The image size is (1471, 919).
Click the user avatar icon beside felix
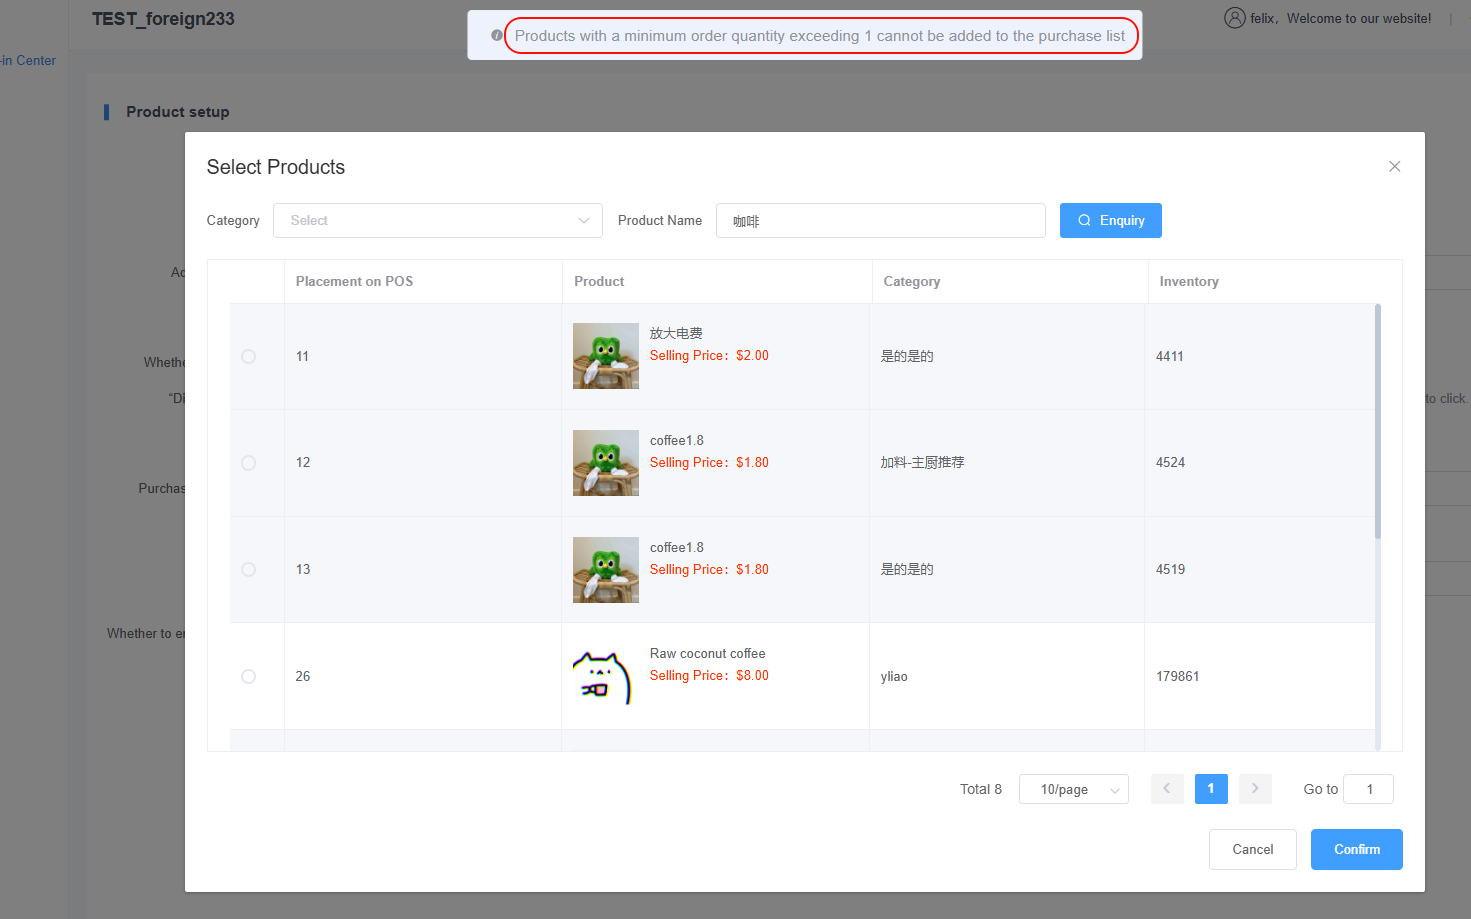pos(1234,18)
